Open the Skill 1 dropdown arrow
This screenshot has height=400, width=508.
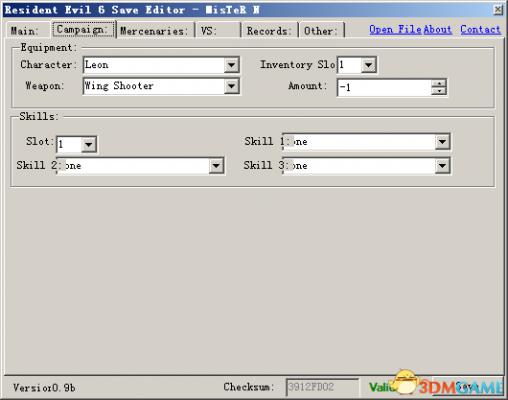pos(442,142)
